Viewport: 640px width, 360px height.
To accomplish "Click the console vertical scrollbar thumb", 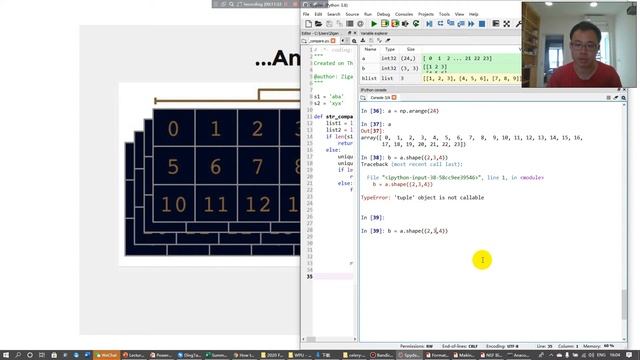I will coord(624,304).
